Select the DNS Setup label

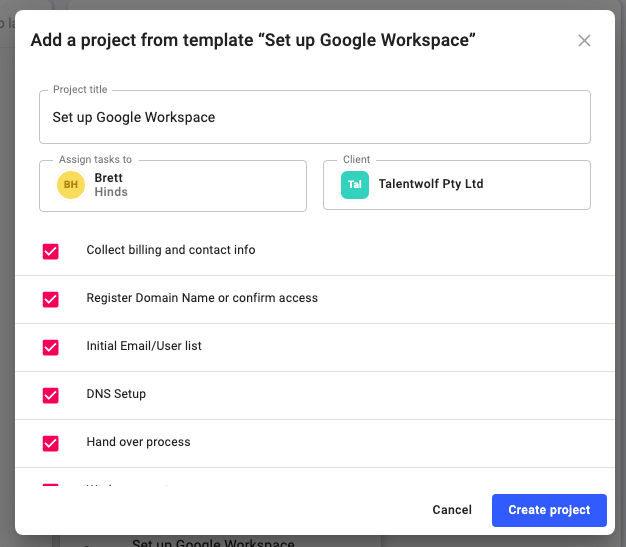[116, 394]
